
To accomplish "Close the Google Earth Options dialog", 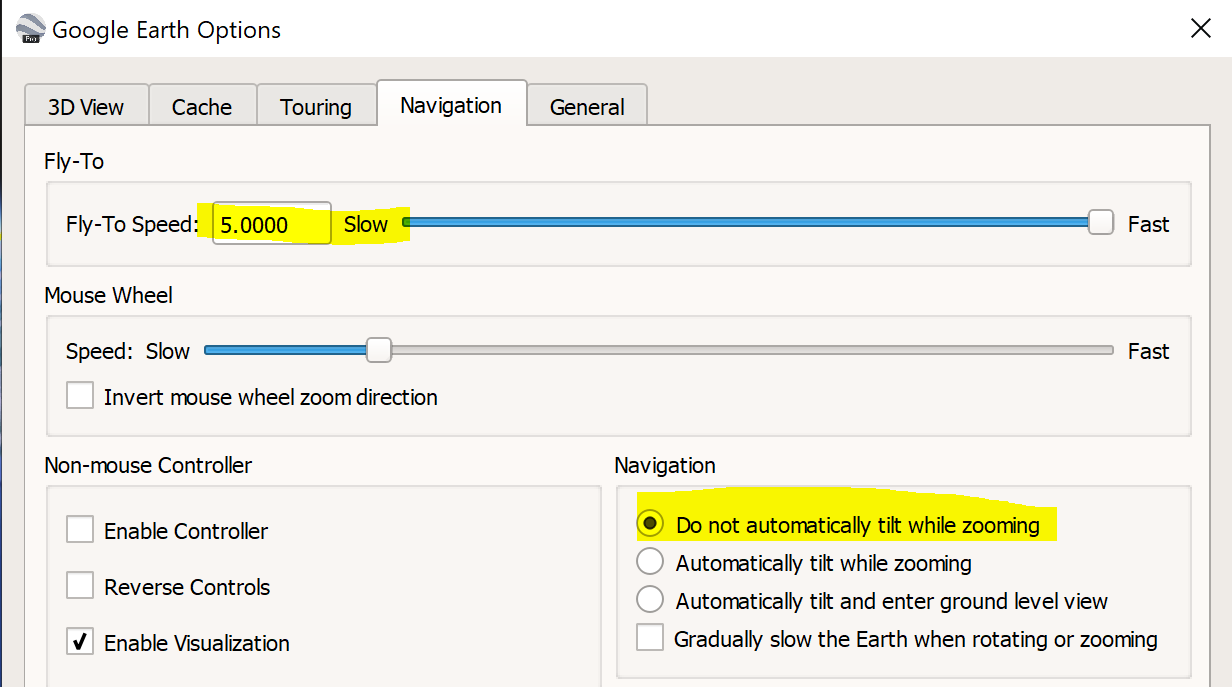I will (x=1201, y=28).
